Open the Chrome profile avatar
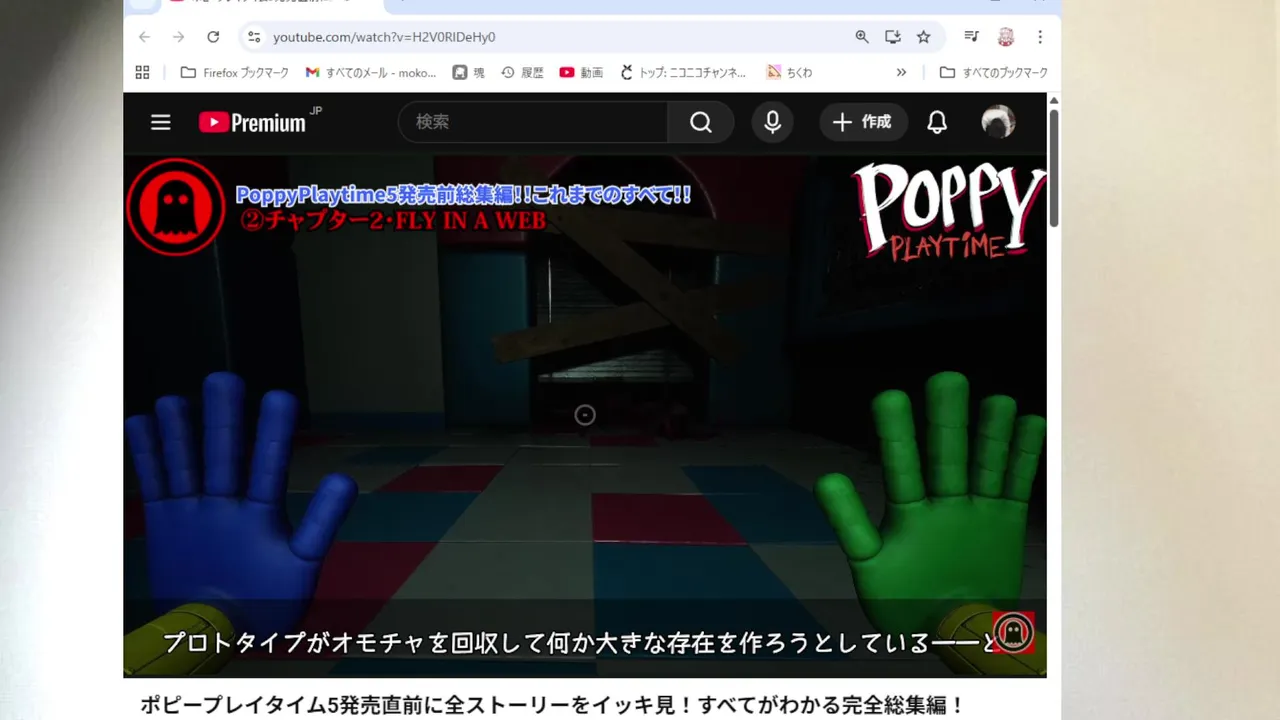This screenshot has width=1280, height=720. [1006, 37]
